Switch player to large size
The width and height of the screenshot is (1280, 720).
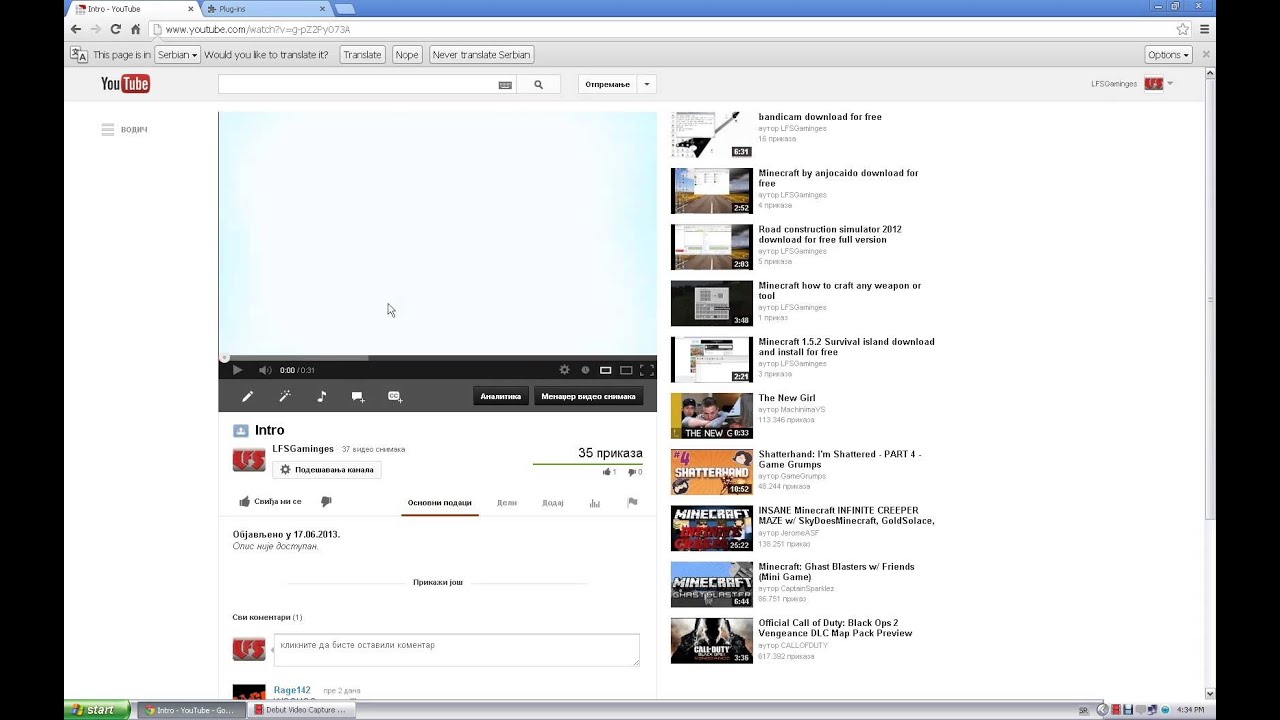tap(626, 370)
